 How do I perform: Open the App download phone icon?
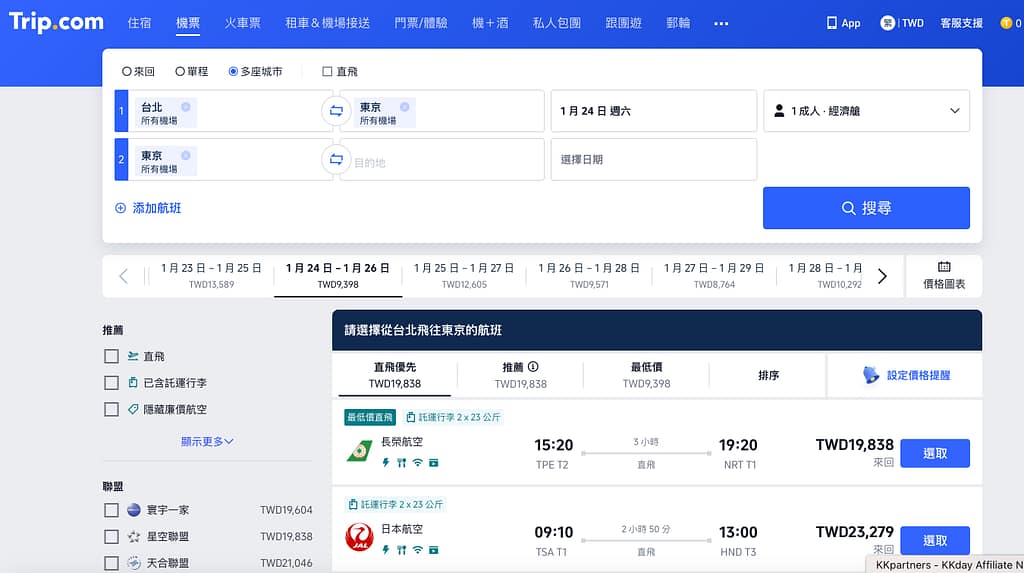[x=831, y=23]
